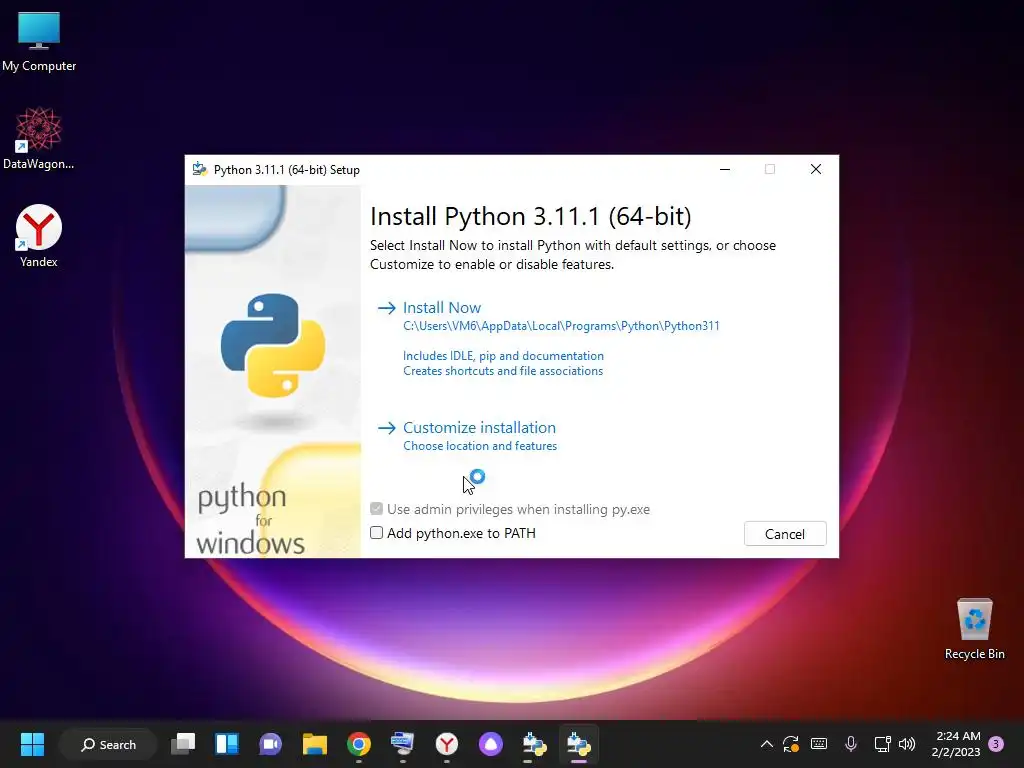
Task: Open the remote desktop taskbar app
Action: pyautogui.click(x=402, y=744)
